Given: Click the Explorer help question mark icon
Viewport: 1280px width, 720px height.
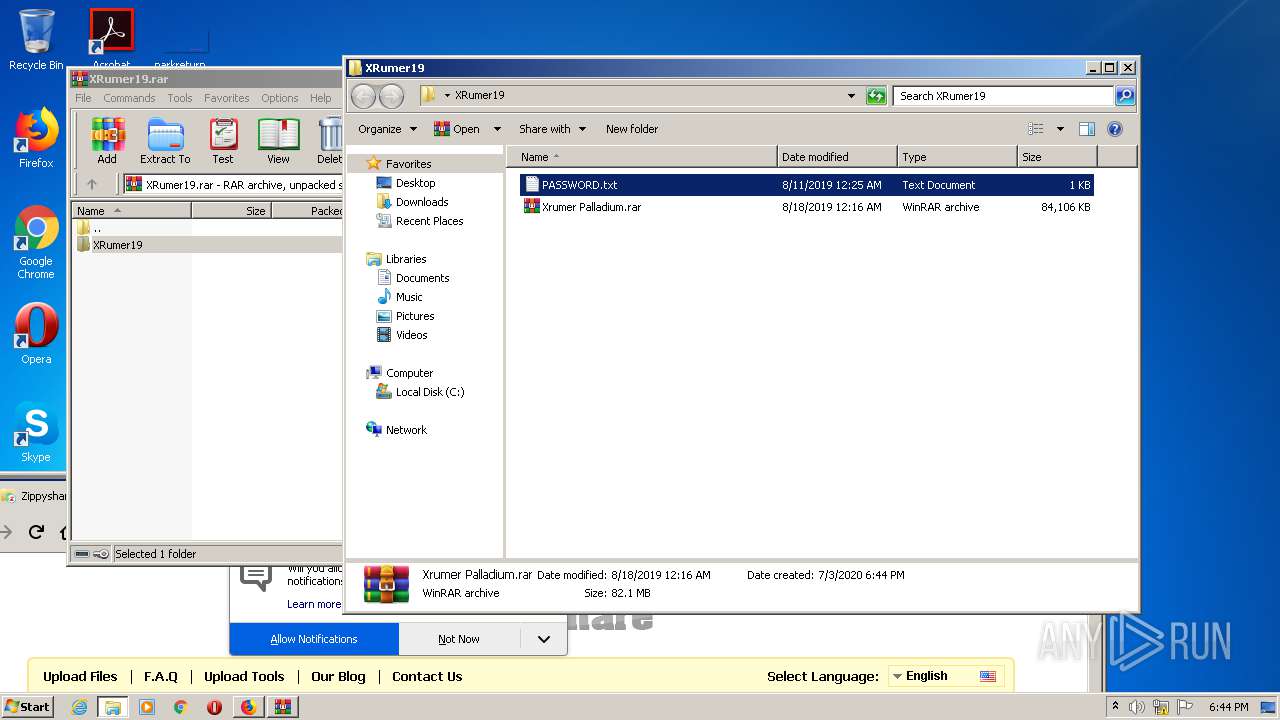Looking at the screenshot, I should coord(1115,129).
